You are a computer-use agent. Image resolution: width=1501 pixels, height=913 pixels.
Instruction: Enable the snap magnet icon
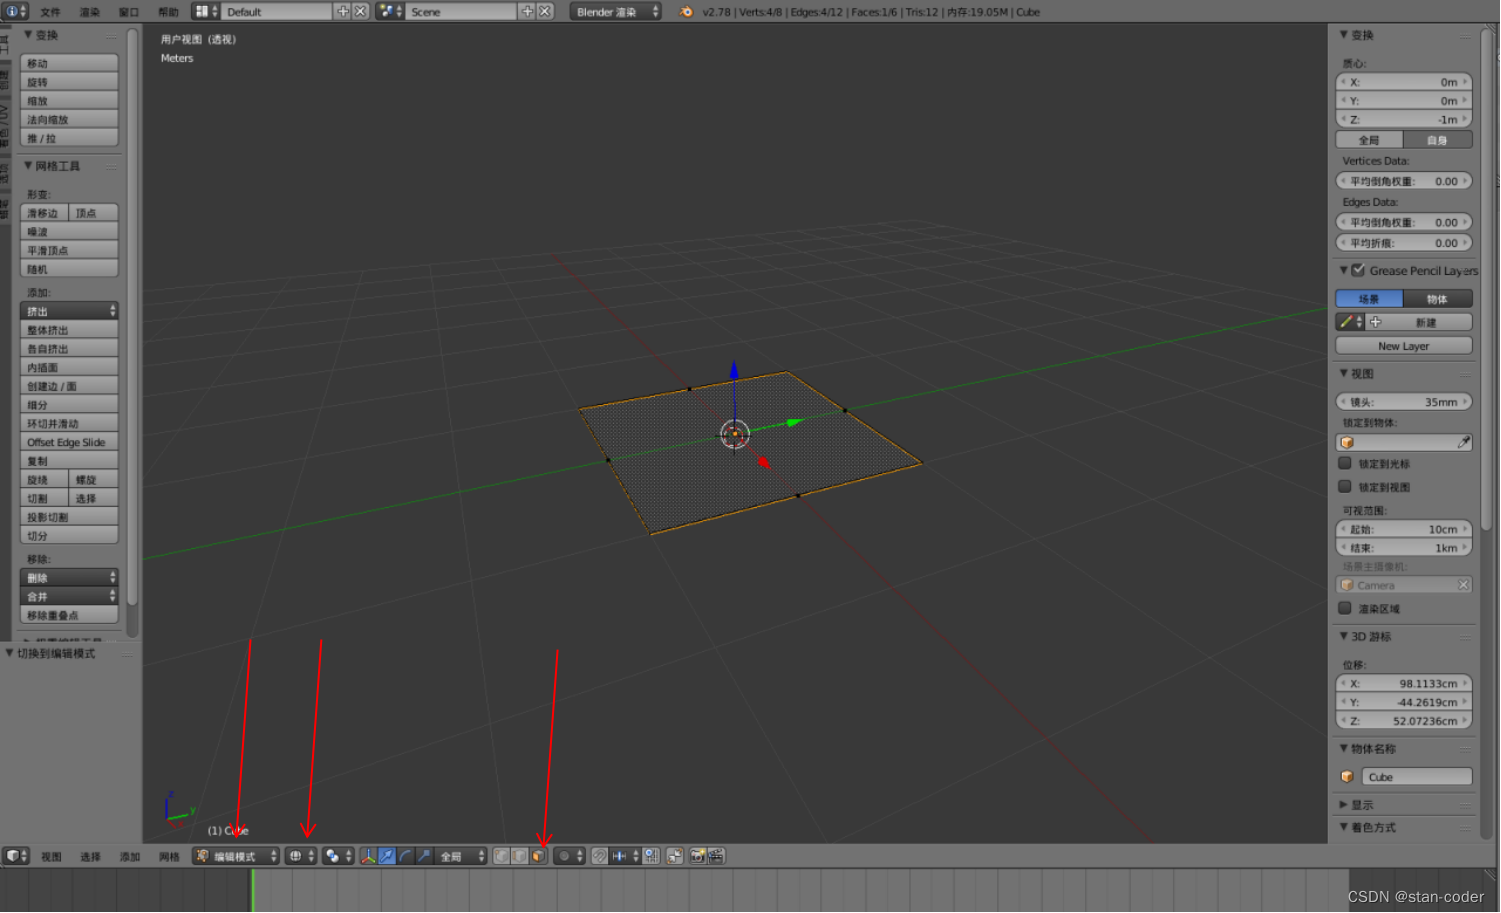click(x=599, y=855)
